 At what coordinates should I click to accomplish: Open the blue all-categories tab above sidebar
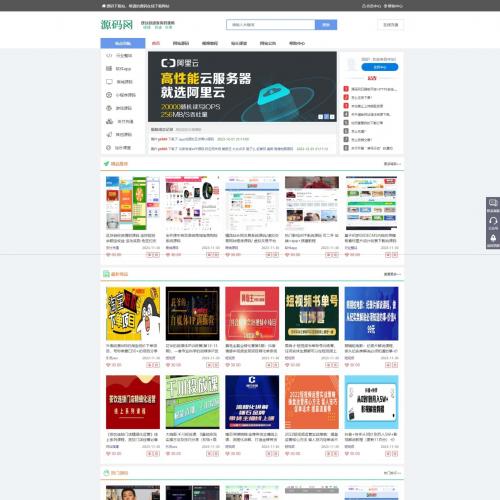[x=123, y=43]
